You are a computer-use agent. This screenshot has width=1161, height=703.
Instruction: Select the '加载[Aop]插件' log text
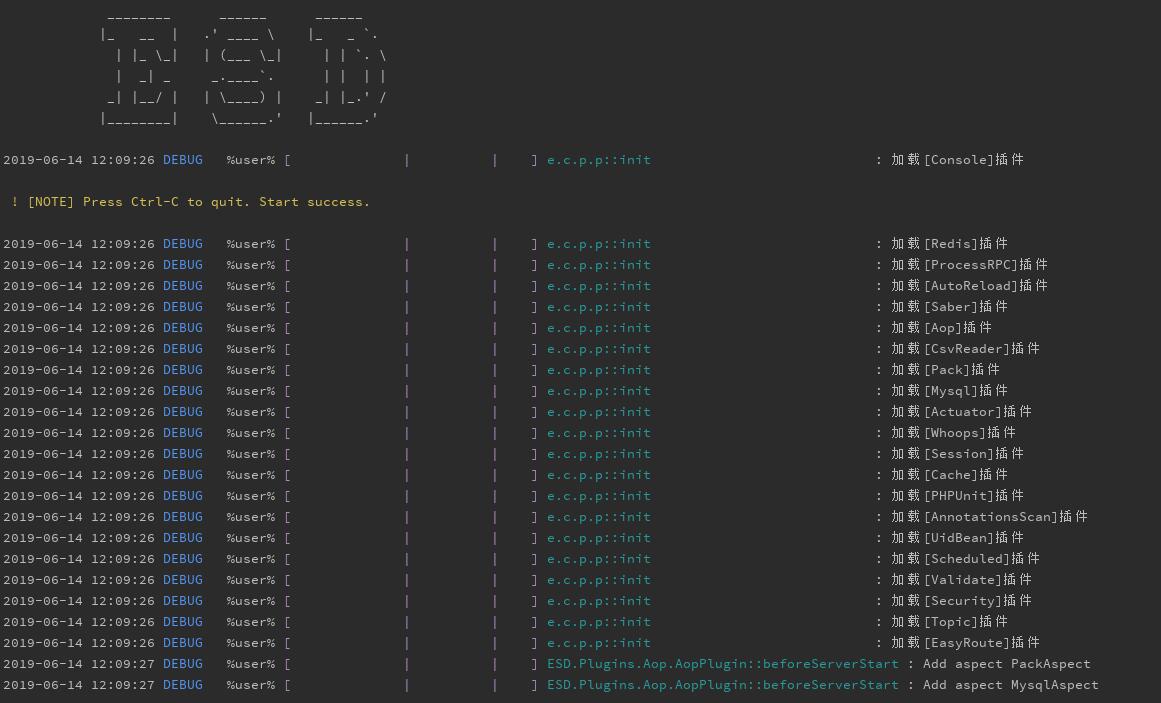[940, 327]
